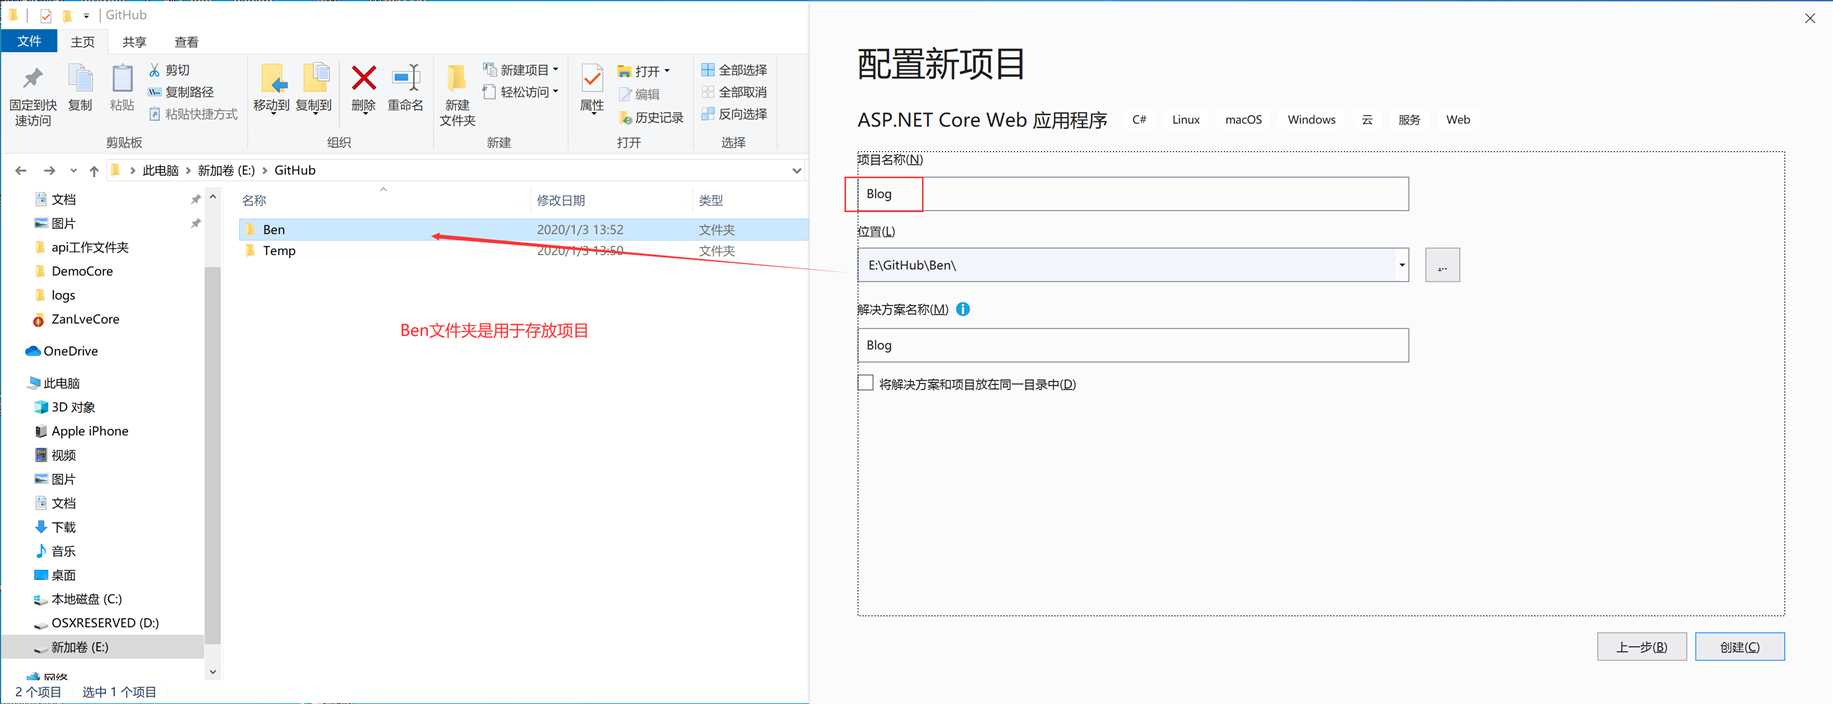The width and height of the screenshot is (1833, 704).
Task: Select Apple iPhone in navigation pane
Action: [x=90, y=431]
